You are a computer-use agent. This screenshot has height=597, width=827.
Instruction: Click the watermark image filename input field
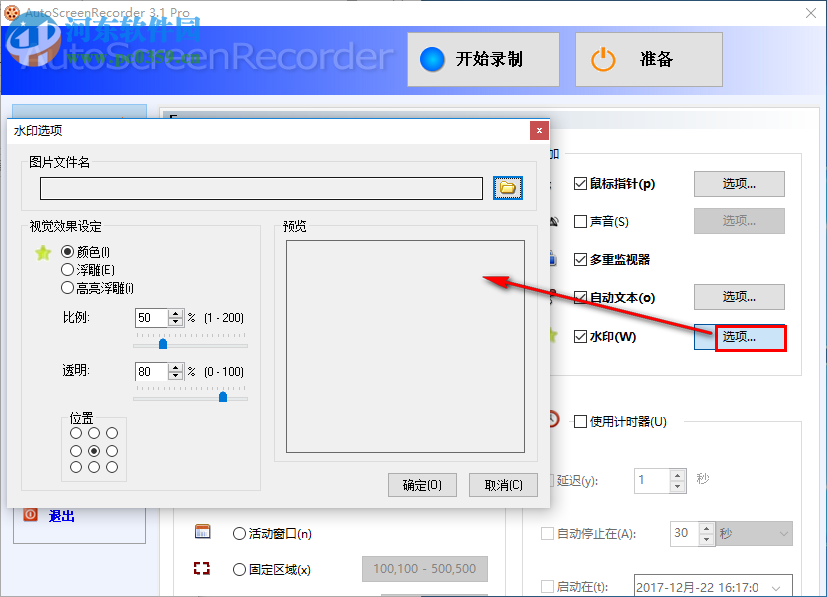[x=260, y=187]
